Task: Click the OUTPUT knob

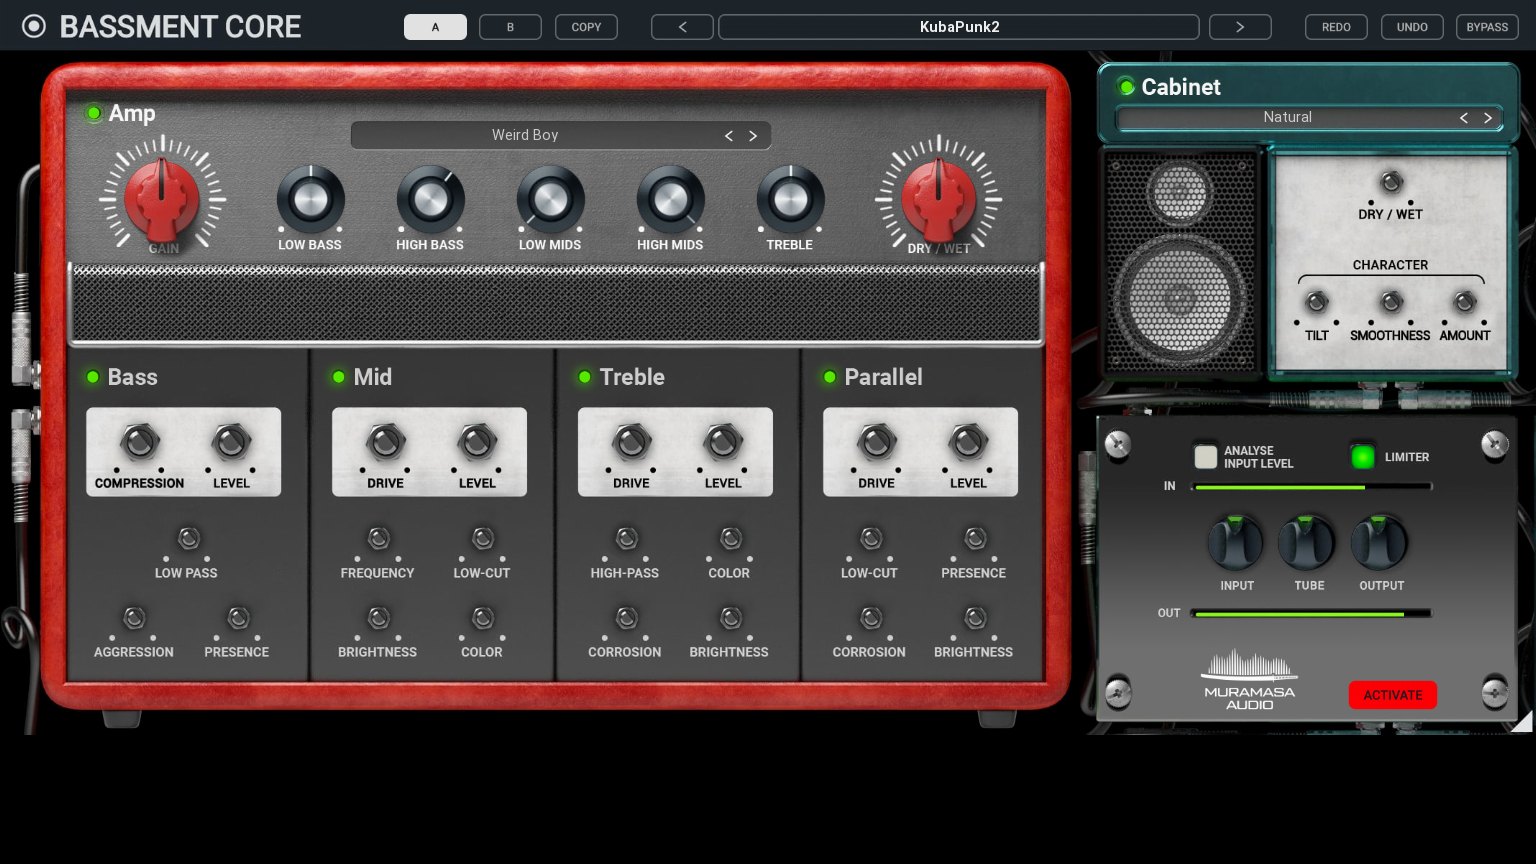Action: [1380, 543]
